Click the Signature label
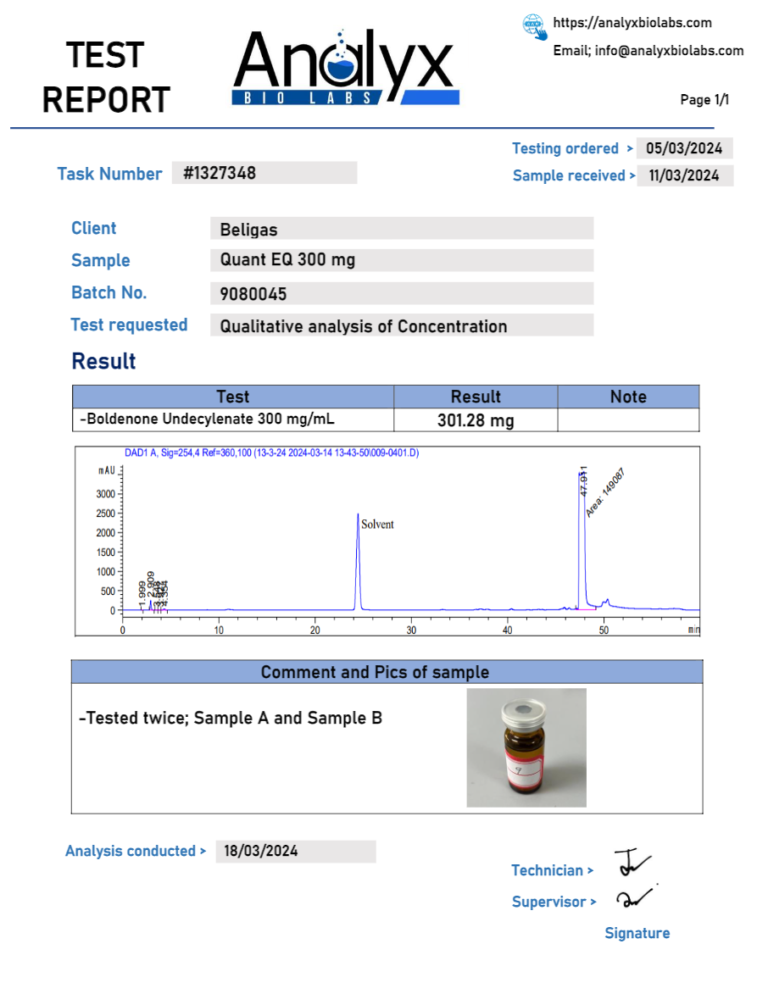The width and height of the screenshot is (768, 994). [637, 933]
